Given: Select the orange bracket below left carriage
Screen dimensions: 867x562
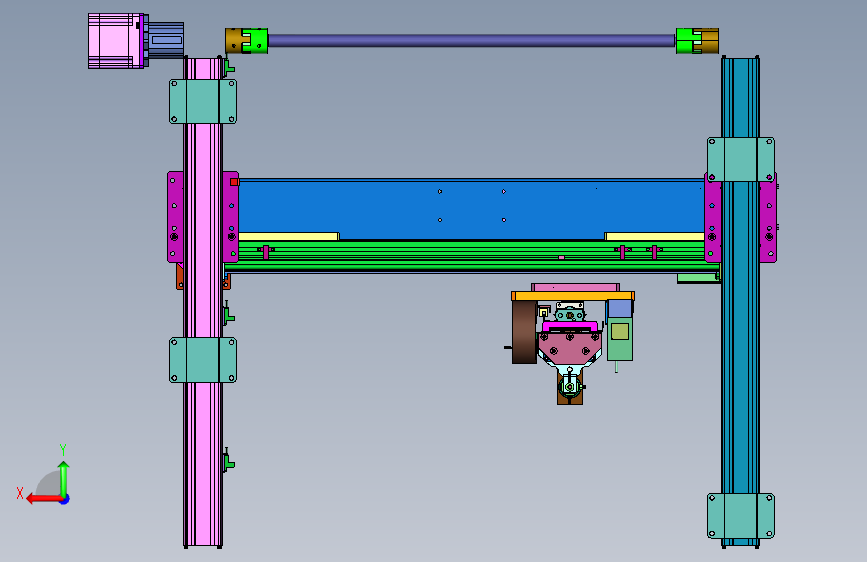Looking at the screenshot, I should [179, 276].
